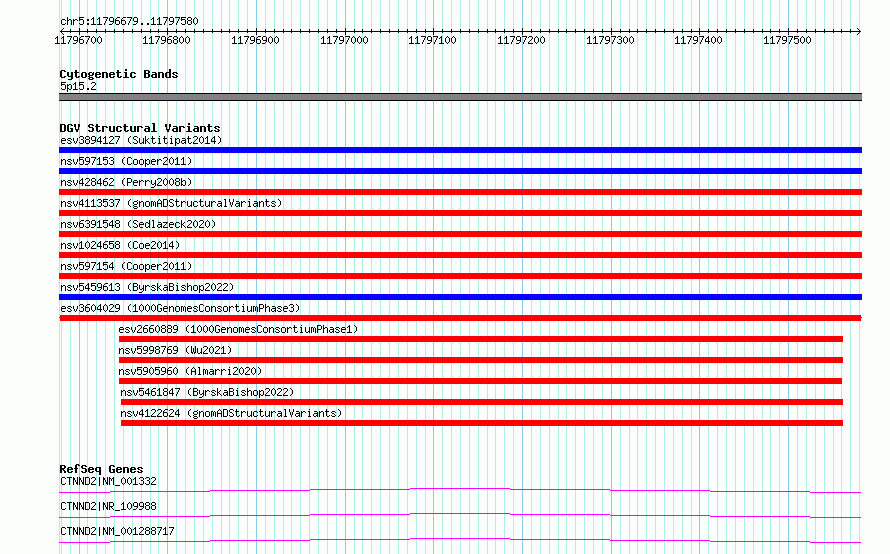Screen dimensions: 890x554
Task: Click red bar under nsv6391548
Action: click(x=460, y=234)
